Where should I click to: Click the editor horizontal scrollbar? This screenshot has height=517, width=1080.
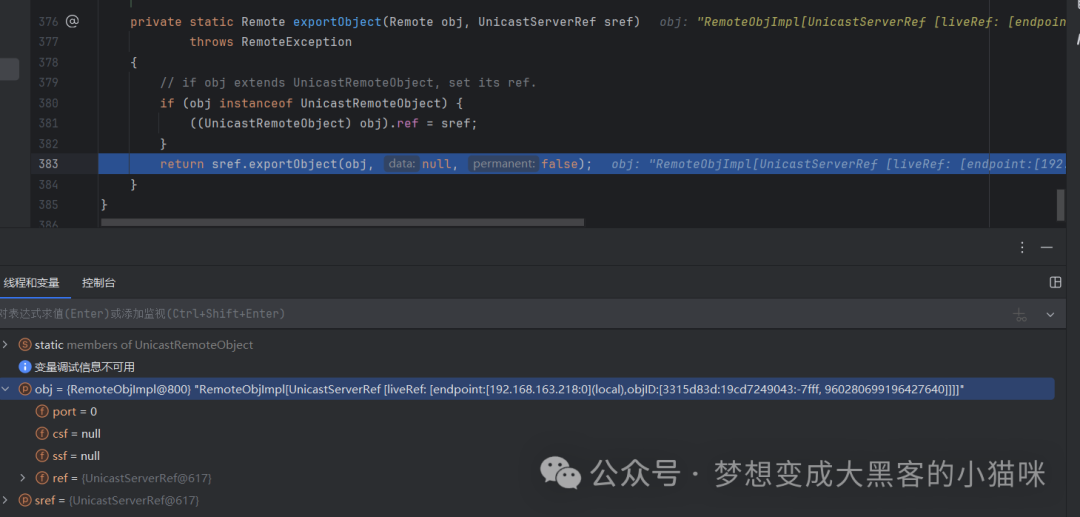tap(342, 222)
